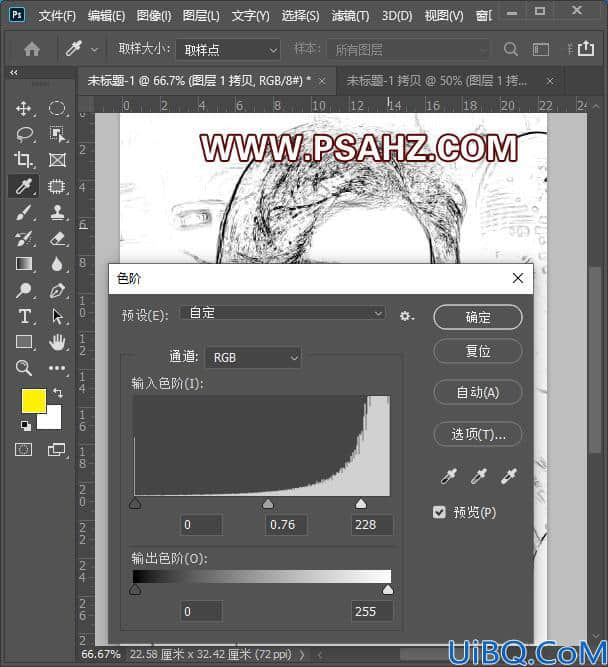Select the Object Selection tool
Screen dimensions: 608x667
click(57, 134)
